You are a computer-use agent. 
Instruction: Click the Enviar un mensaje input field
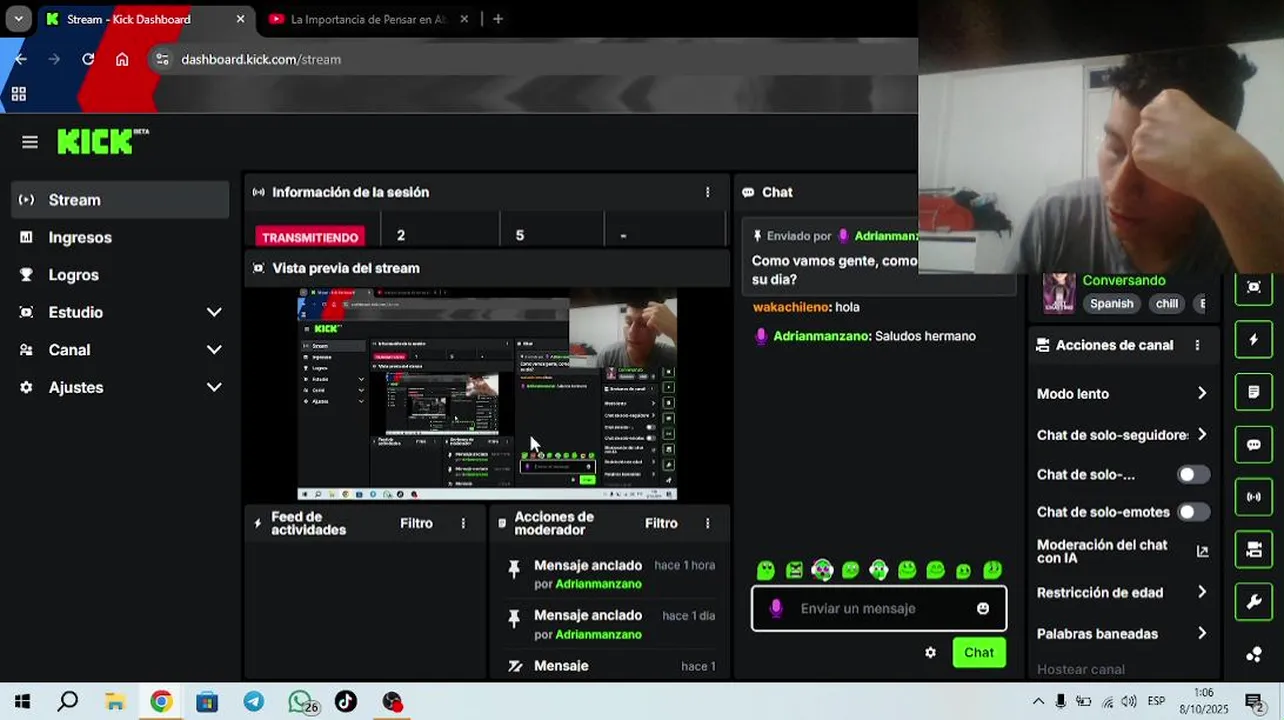point(879,608)
